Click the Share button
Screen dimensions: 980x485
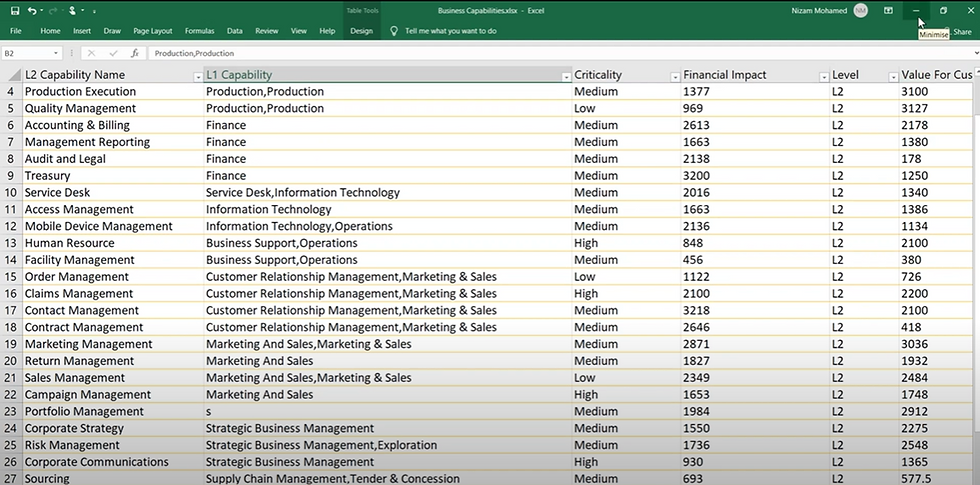pyautogui.click(x=962, y=32)
